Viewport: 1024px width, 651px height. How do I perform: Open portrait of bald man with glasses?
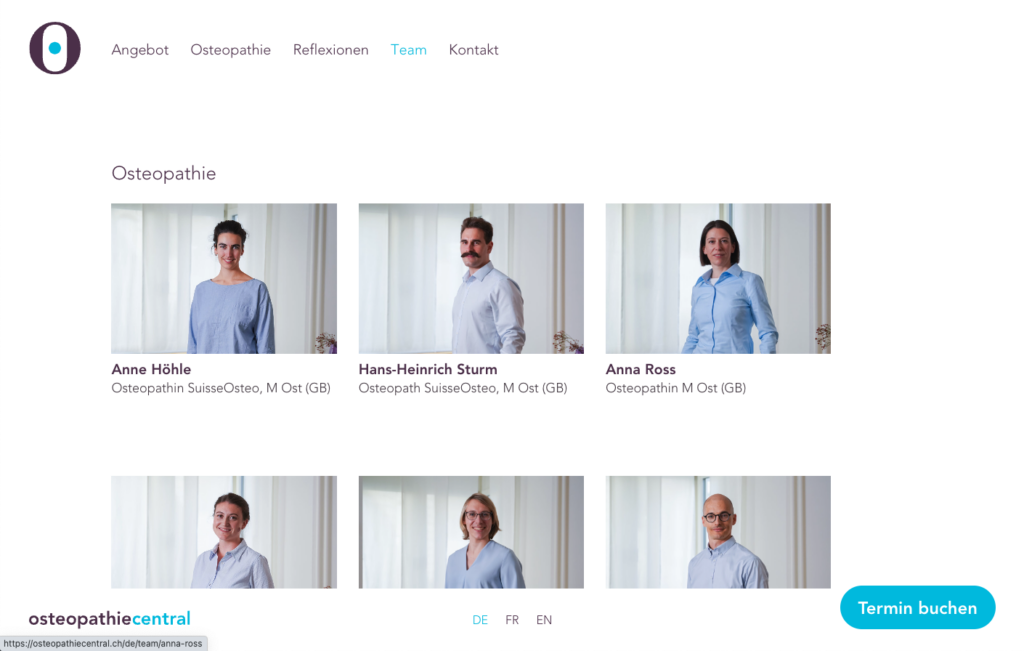(718, 532)
